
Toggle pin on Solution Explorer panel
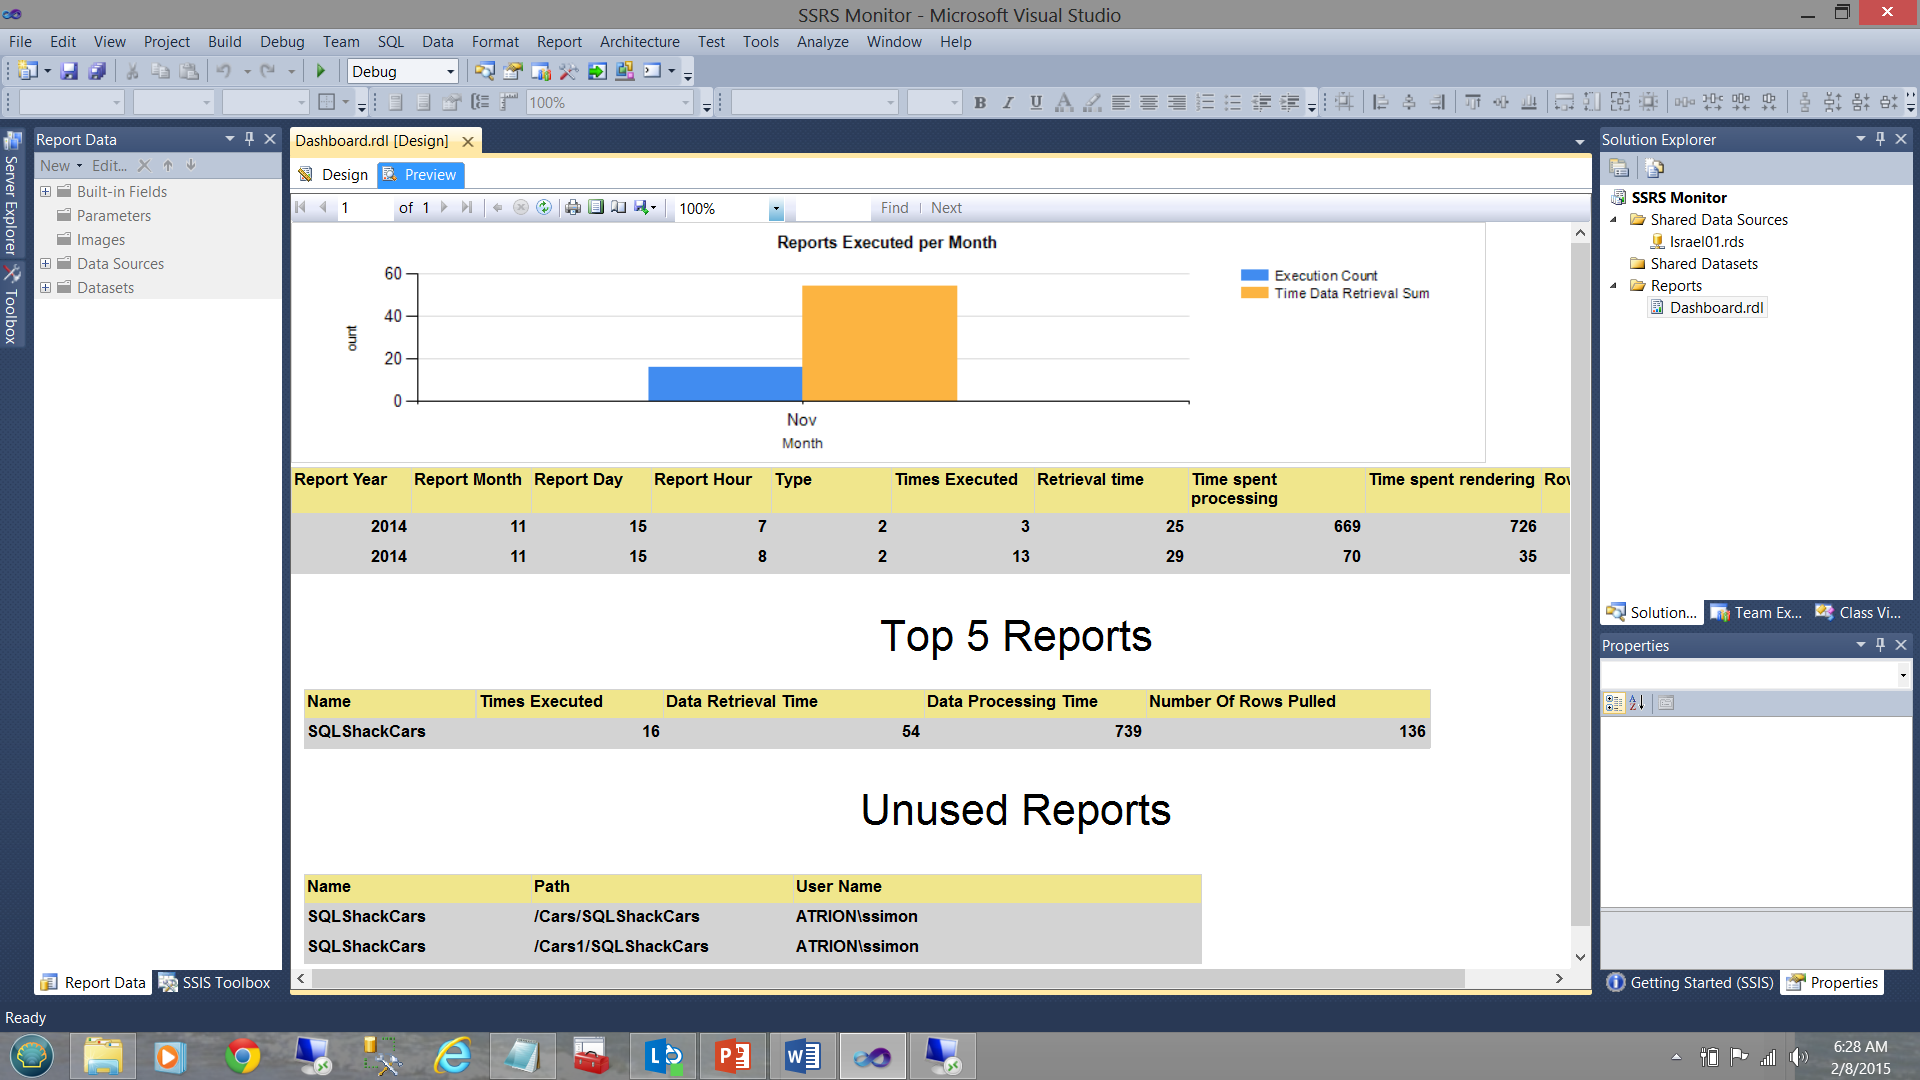click(1880, 139)
